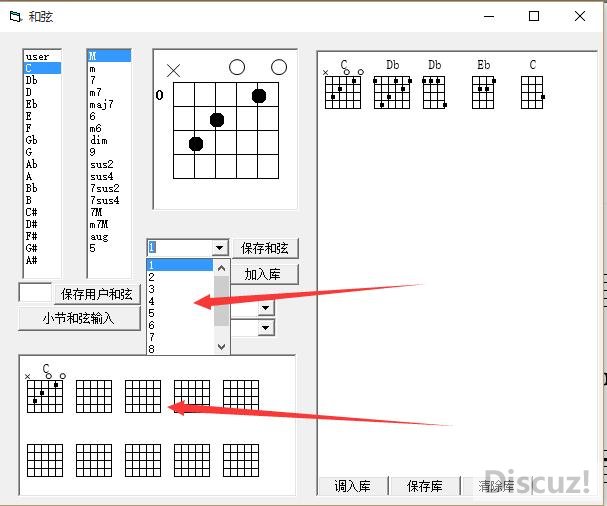The width and height of the screenshot is (607, 506).
Task: Open the fret number combo box arrow
Action: click(220, 248)
